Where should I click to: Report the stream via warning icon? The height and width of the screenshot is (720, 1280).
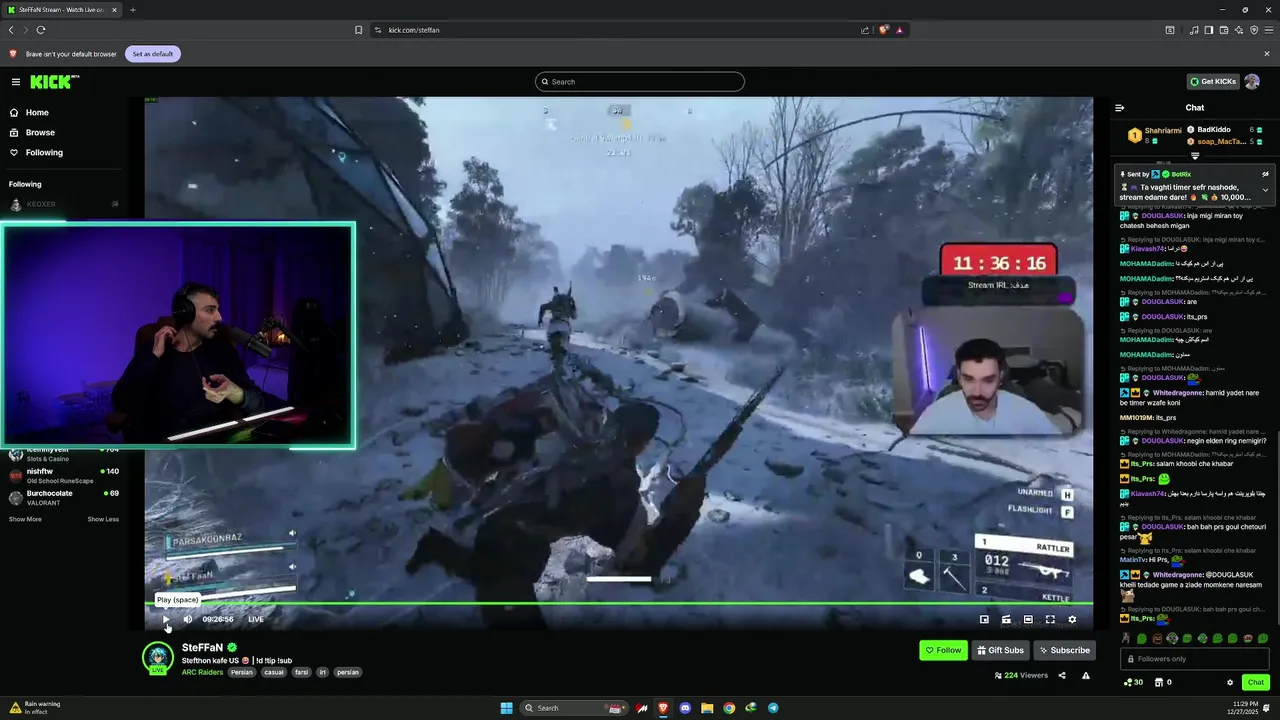pyautogui.click(x=1086, y=676)
